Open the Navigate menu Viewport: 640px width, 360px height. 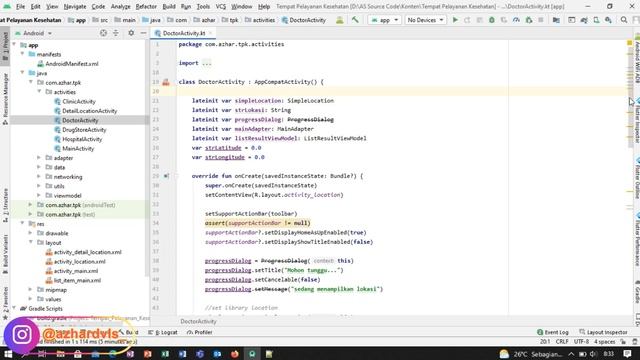tap(75, 7)
